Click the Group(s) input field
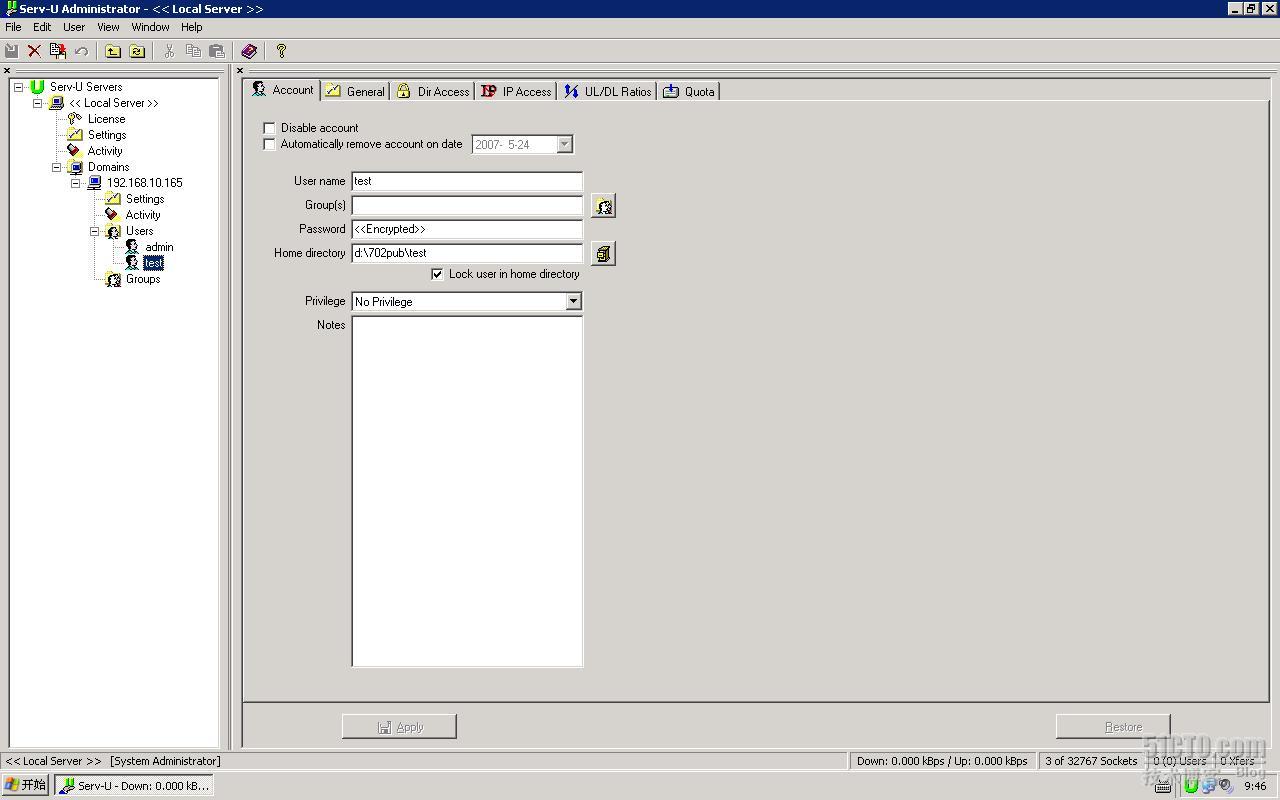Viewport: 1280px width, 800px height. click(x=467, y=205)
